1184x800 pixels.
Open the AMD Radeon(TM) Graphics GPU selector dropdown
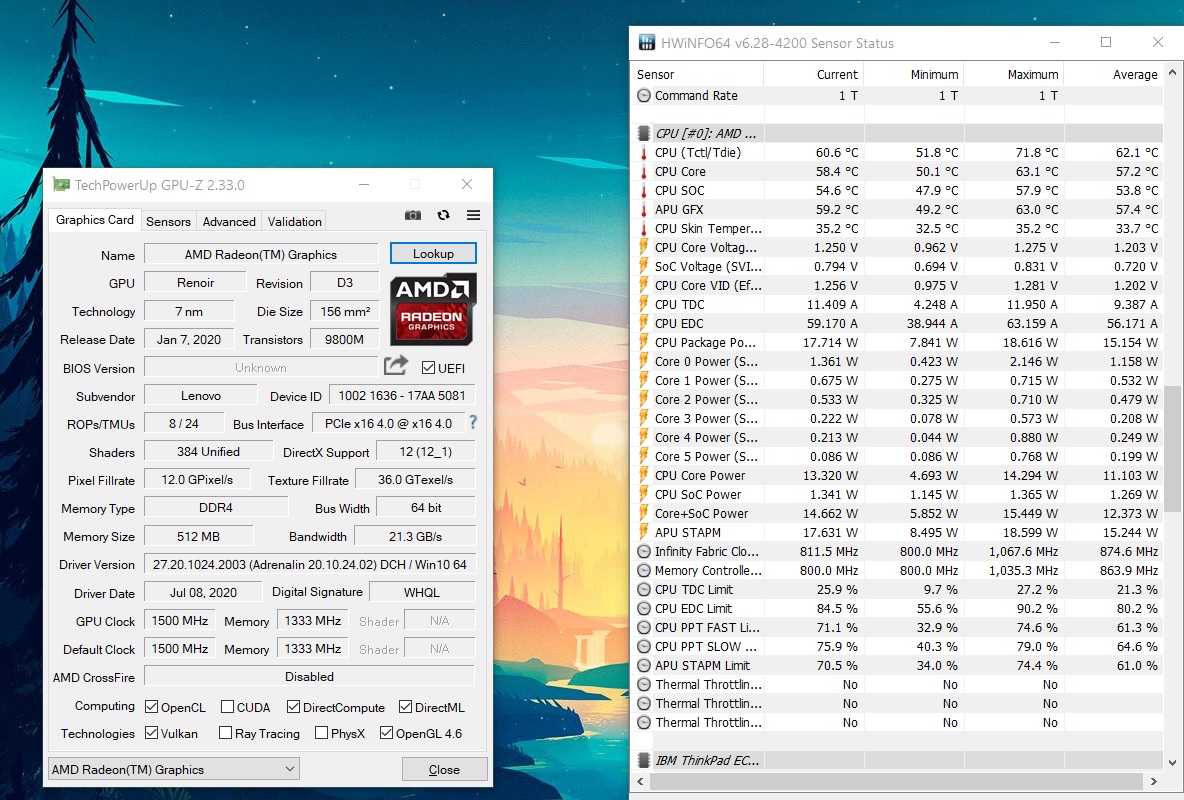[174, 769]
